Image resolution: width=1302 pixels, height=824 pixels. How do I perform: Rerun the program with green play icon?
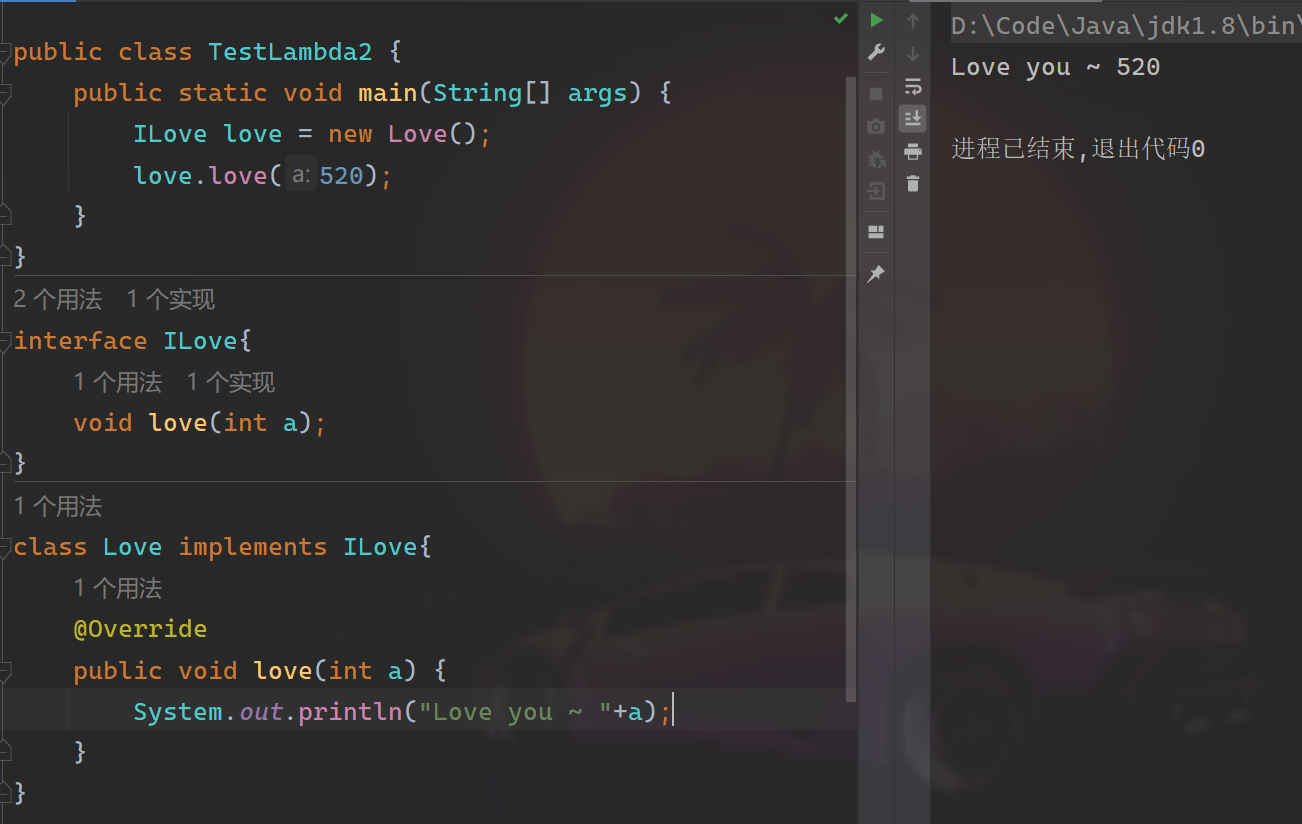click(x=876, y=20)
